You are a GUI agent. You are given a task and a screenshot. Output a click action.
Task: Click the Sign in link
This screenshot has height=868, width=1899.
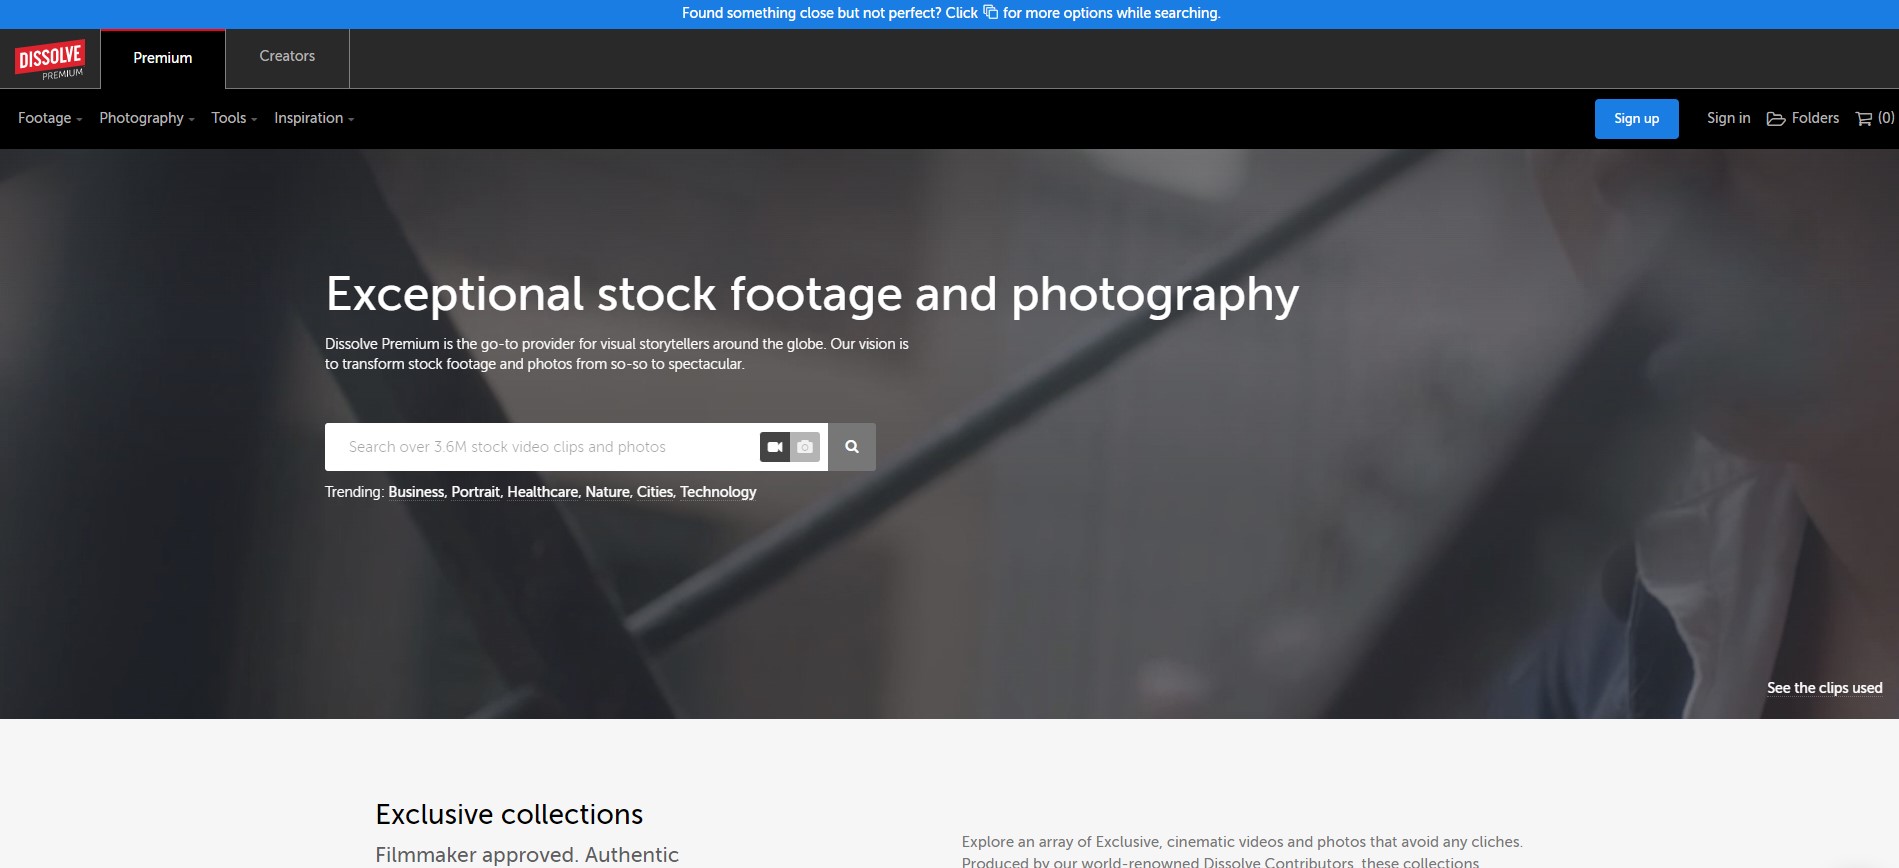pyautogui.click(x=1728, y=118)
